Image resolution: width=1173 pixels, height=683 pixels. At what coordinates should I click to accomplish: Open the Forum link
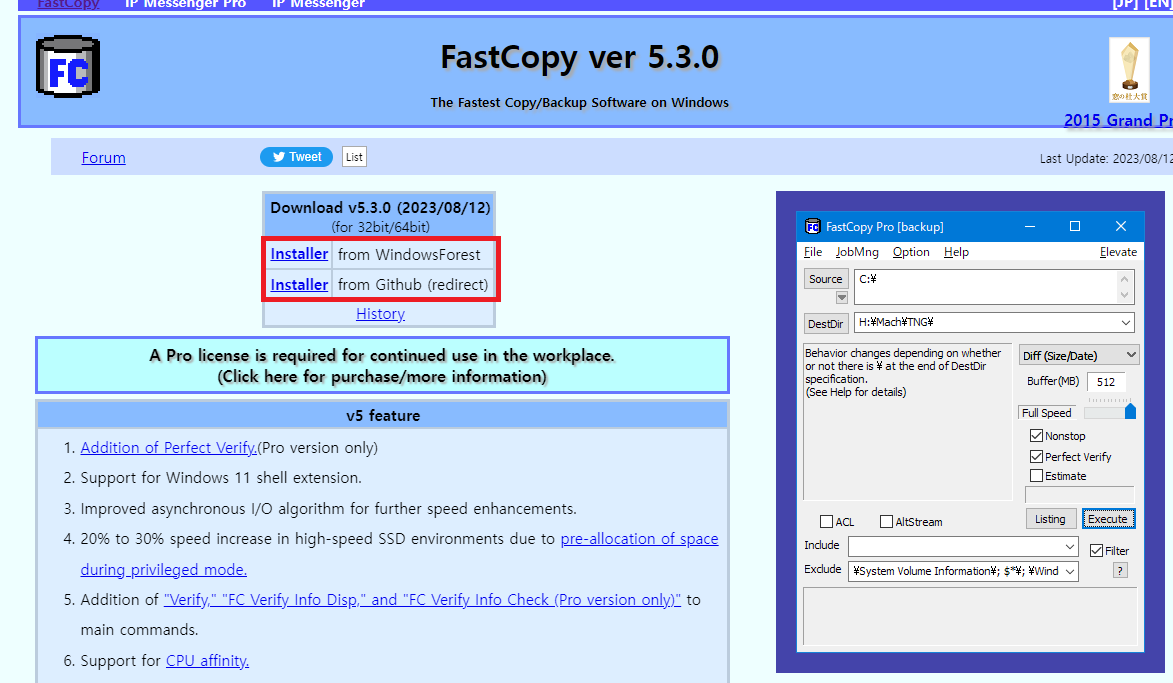pyautogui.click(x=103, y=158)
